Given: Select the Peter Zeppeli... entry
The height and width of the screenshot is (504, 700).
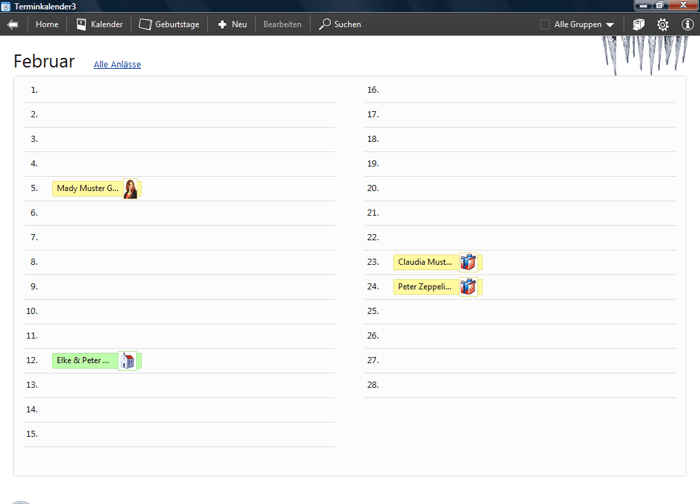Looking at the screenshot, I should (425, 287).
